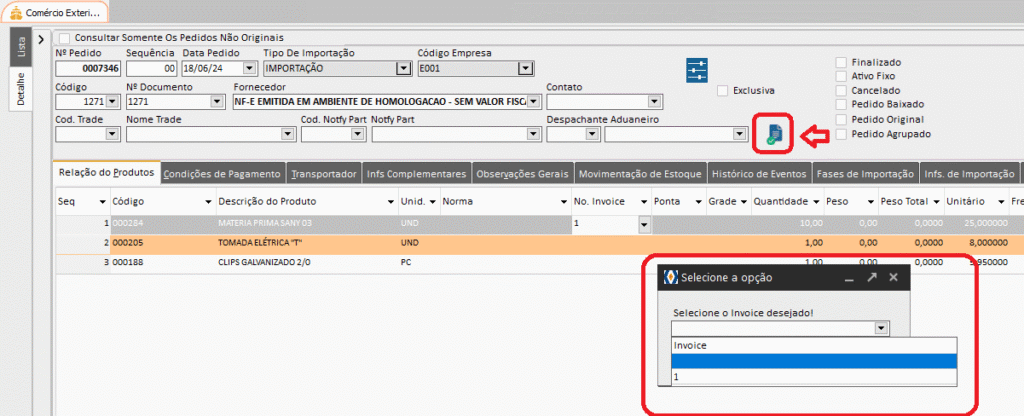This screenshot has height=416, width=1024.
Task: Open the Nome Trade dropdown
Action: (286, 133)
